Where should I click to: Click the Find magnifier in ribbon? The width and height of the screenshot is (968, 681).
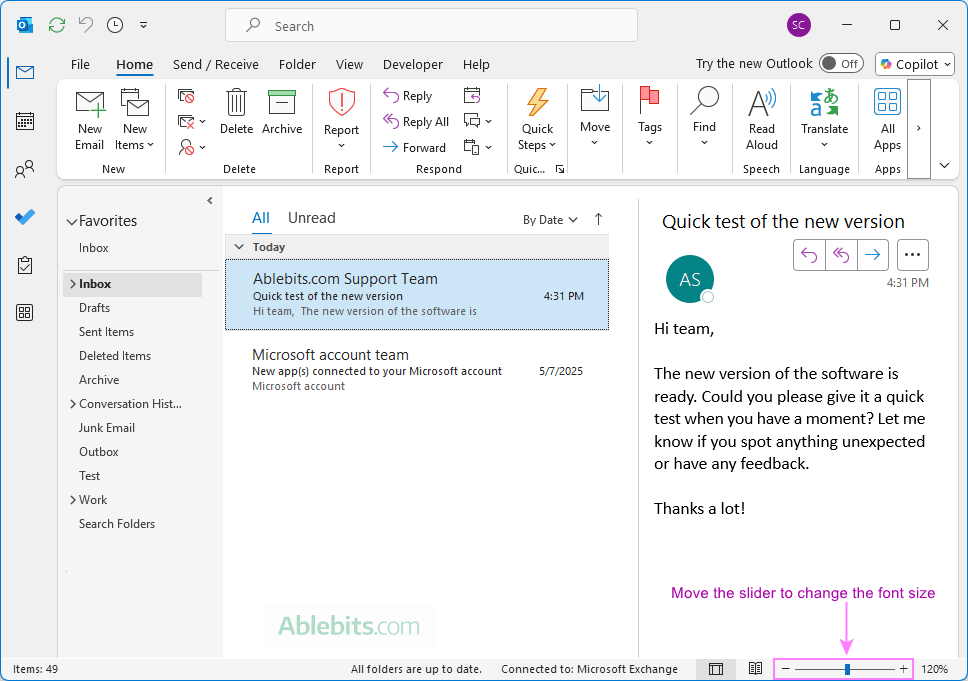(x=704, y=117)
